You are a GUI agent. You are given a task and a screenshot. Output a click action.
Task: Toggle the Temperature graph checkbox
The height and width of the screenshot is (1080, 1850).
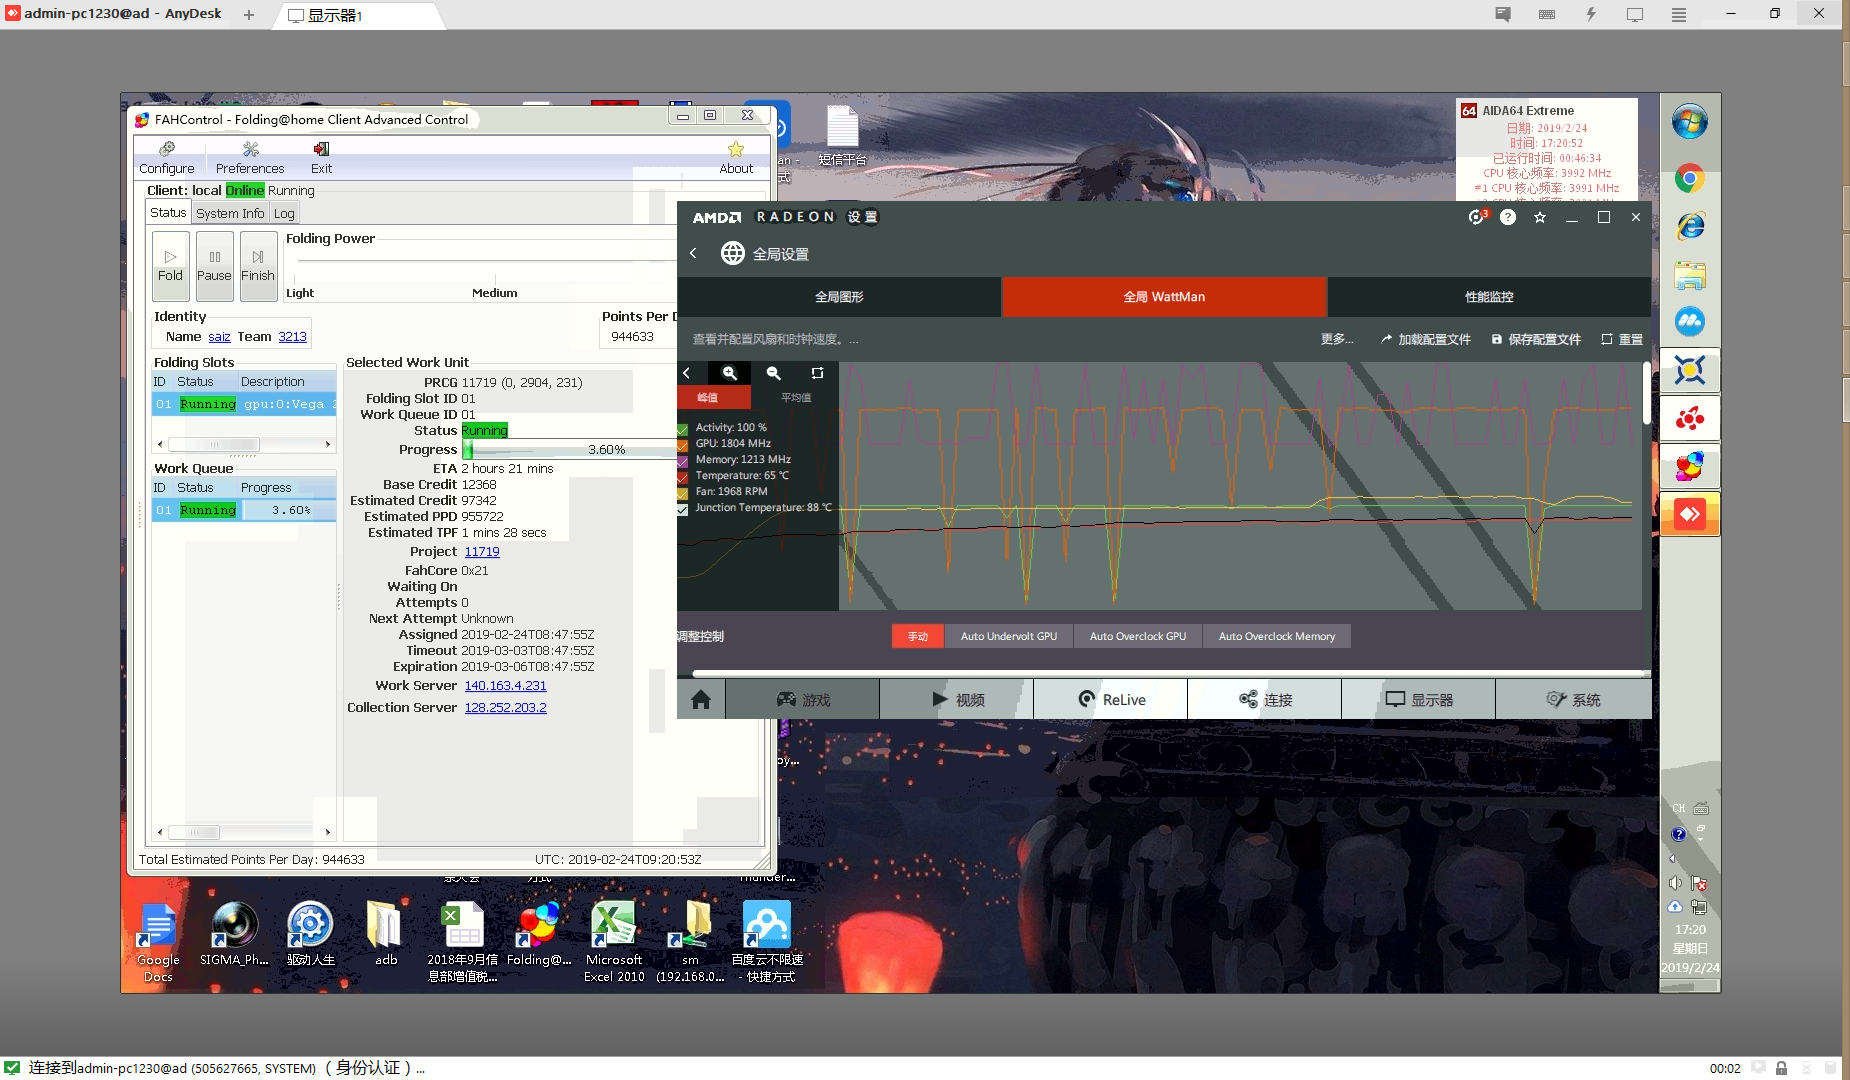[x=682, y=476]
